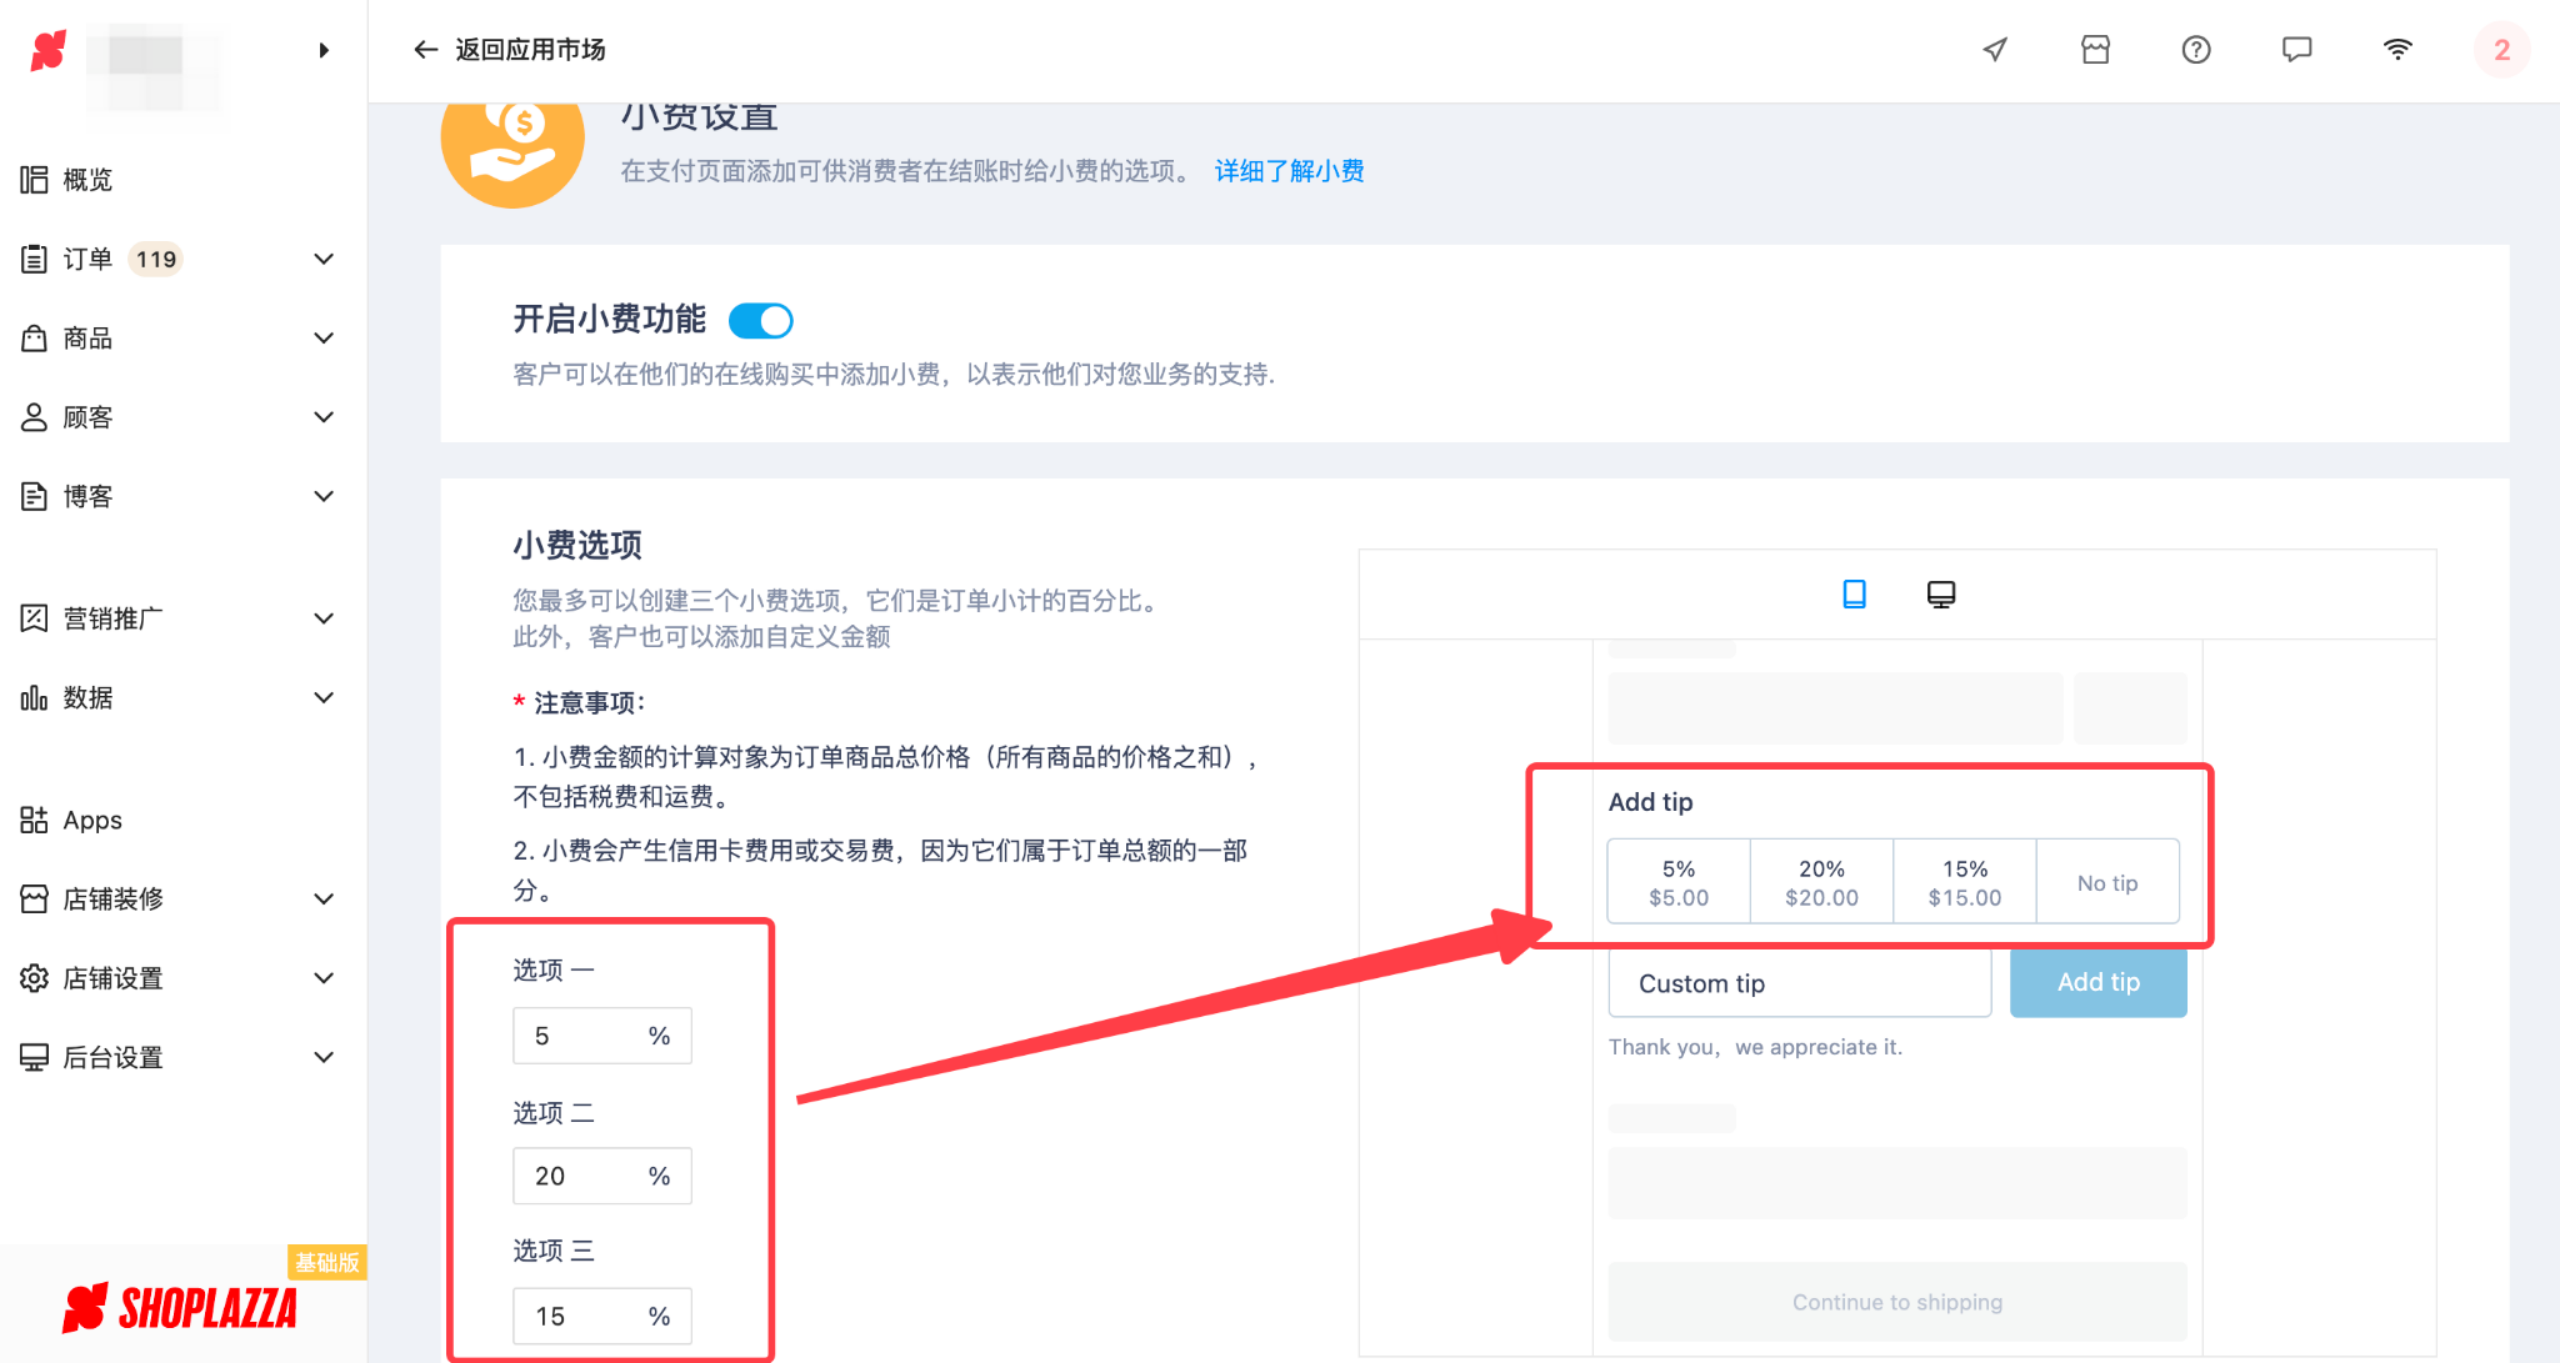Click 选项二 percentage field with 20
Image resolution: width=2560 pixels, height=1363 pixels.
point(602,1176)
